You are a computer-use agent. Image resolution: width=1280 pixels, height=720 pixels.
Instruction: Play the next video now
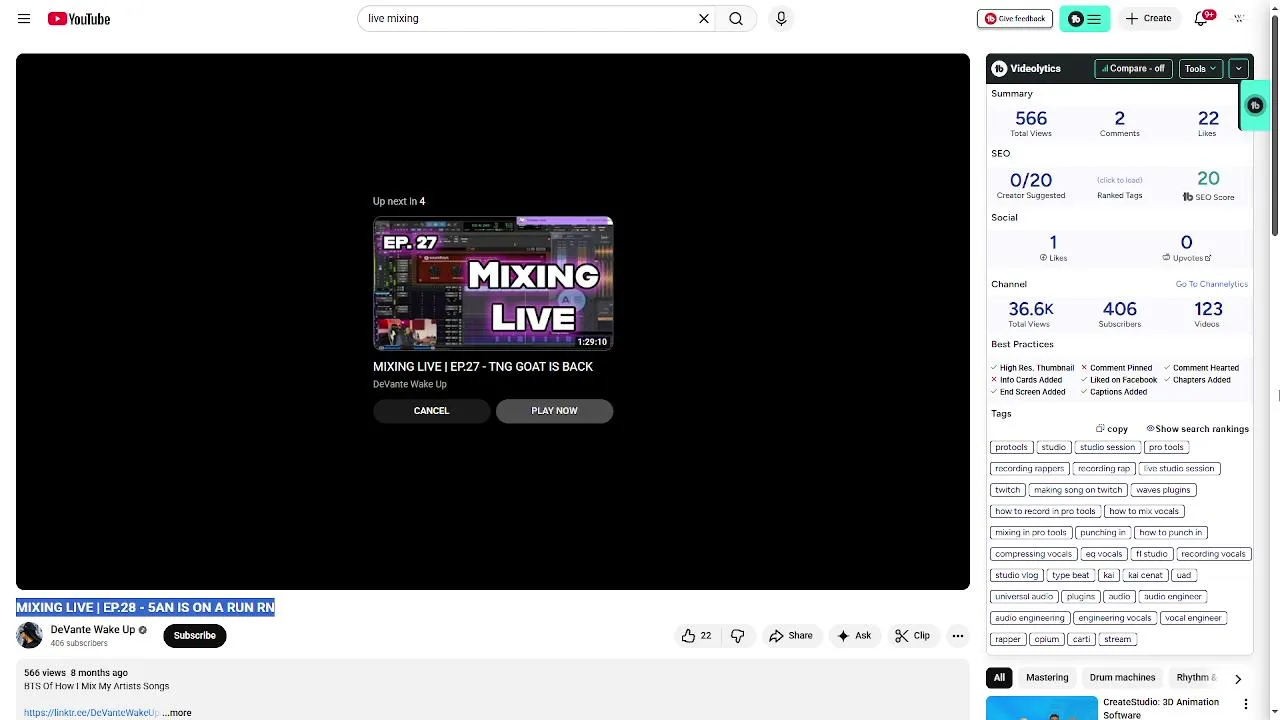click(x=554, y=411)
